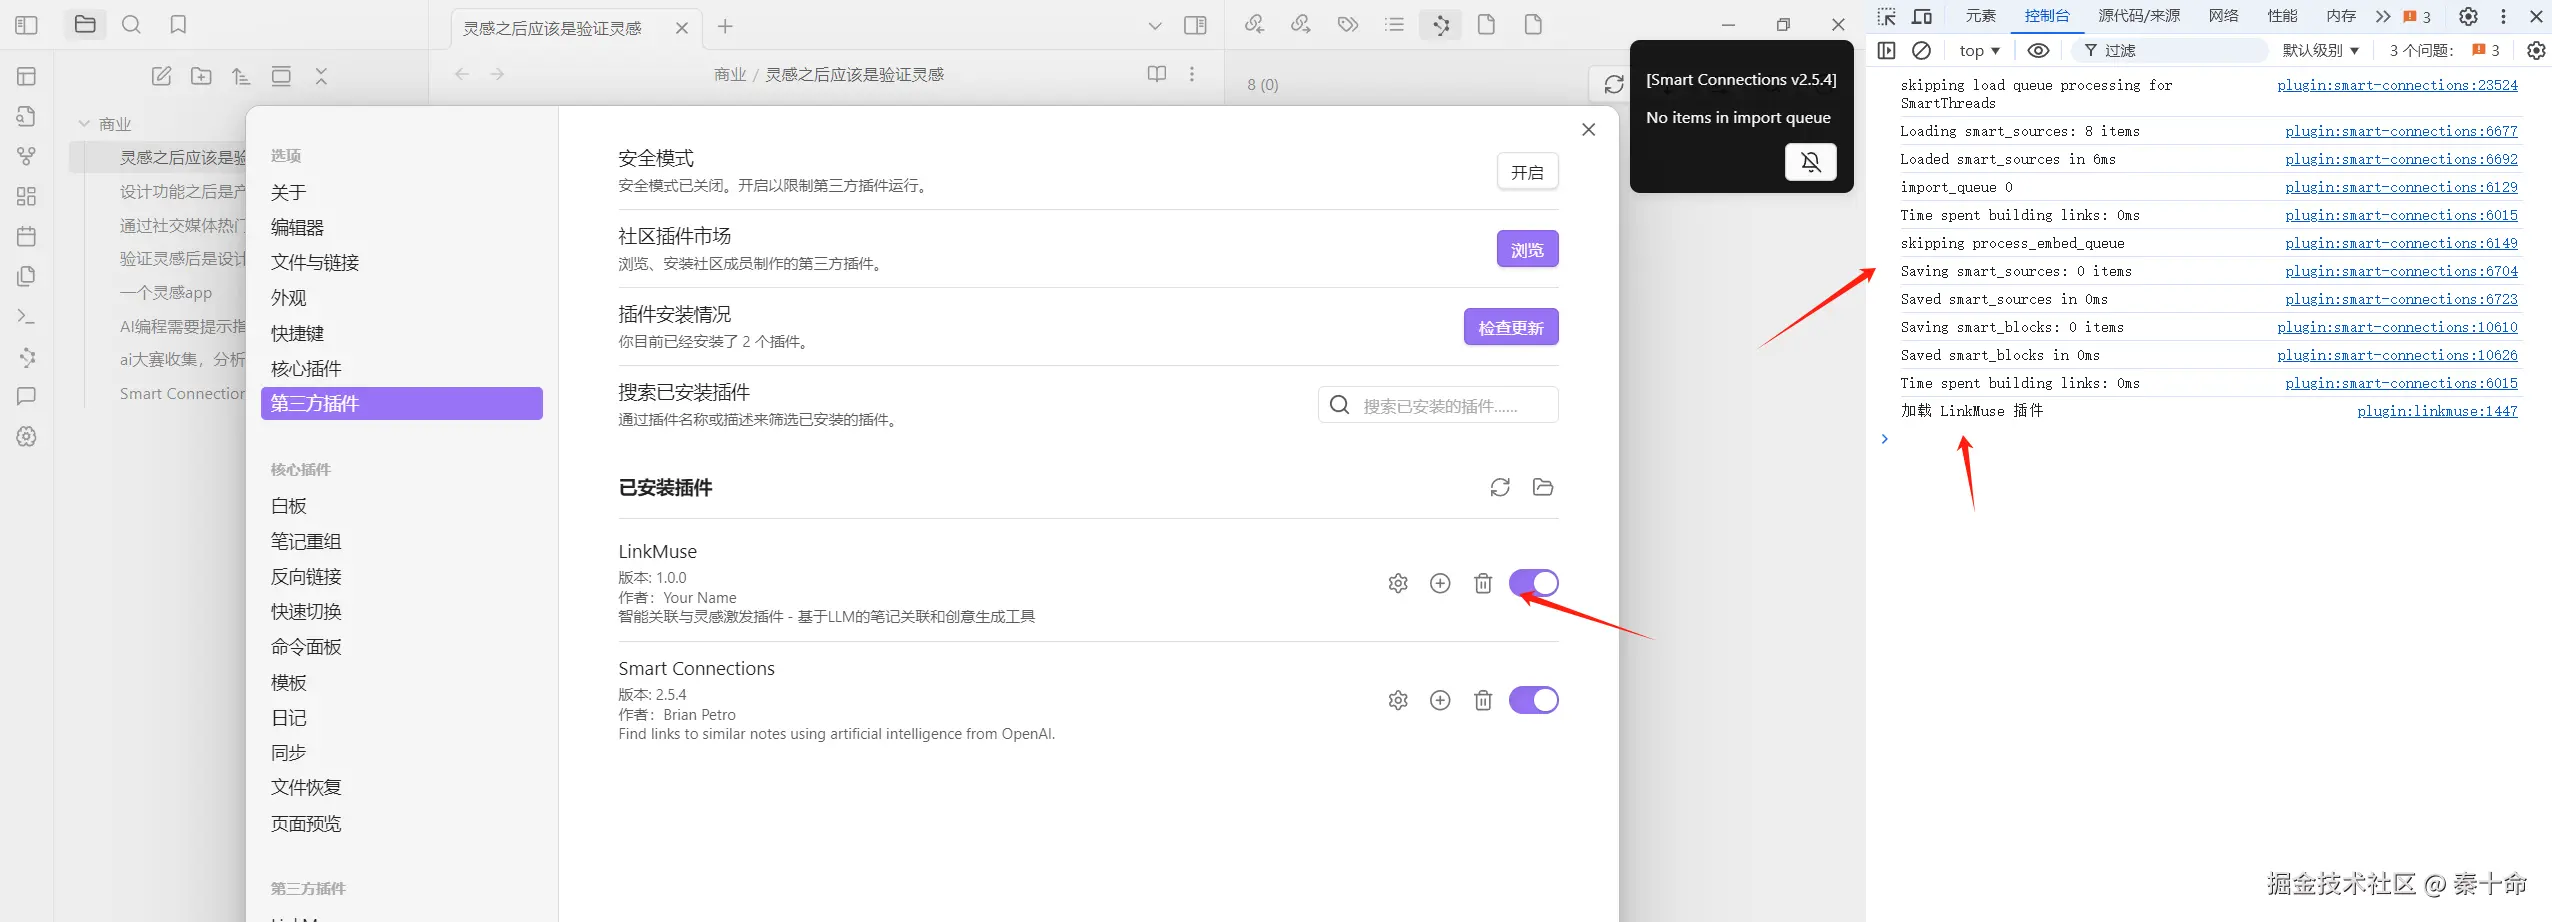Add a hotkey for LinkMuse

pyautogui.click(x=1440, y=583)
